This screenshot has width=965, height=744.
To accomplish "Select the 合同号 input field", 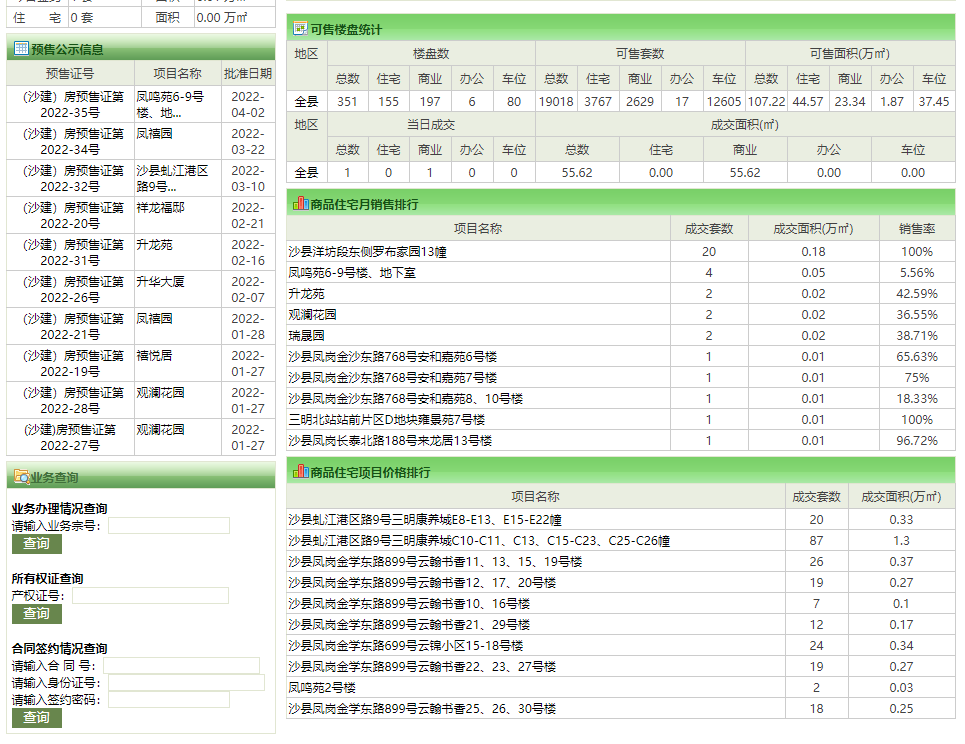I will pyautogui.click(x=181, y=665).
